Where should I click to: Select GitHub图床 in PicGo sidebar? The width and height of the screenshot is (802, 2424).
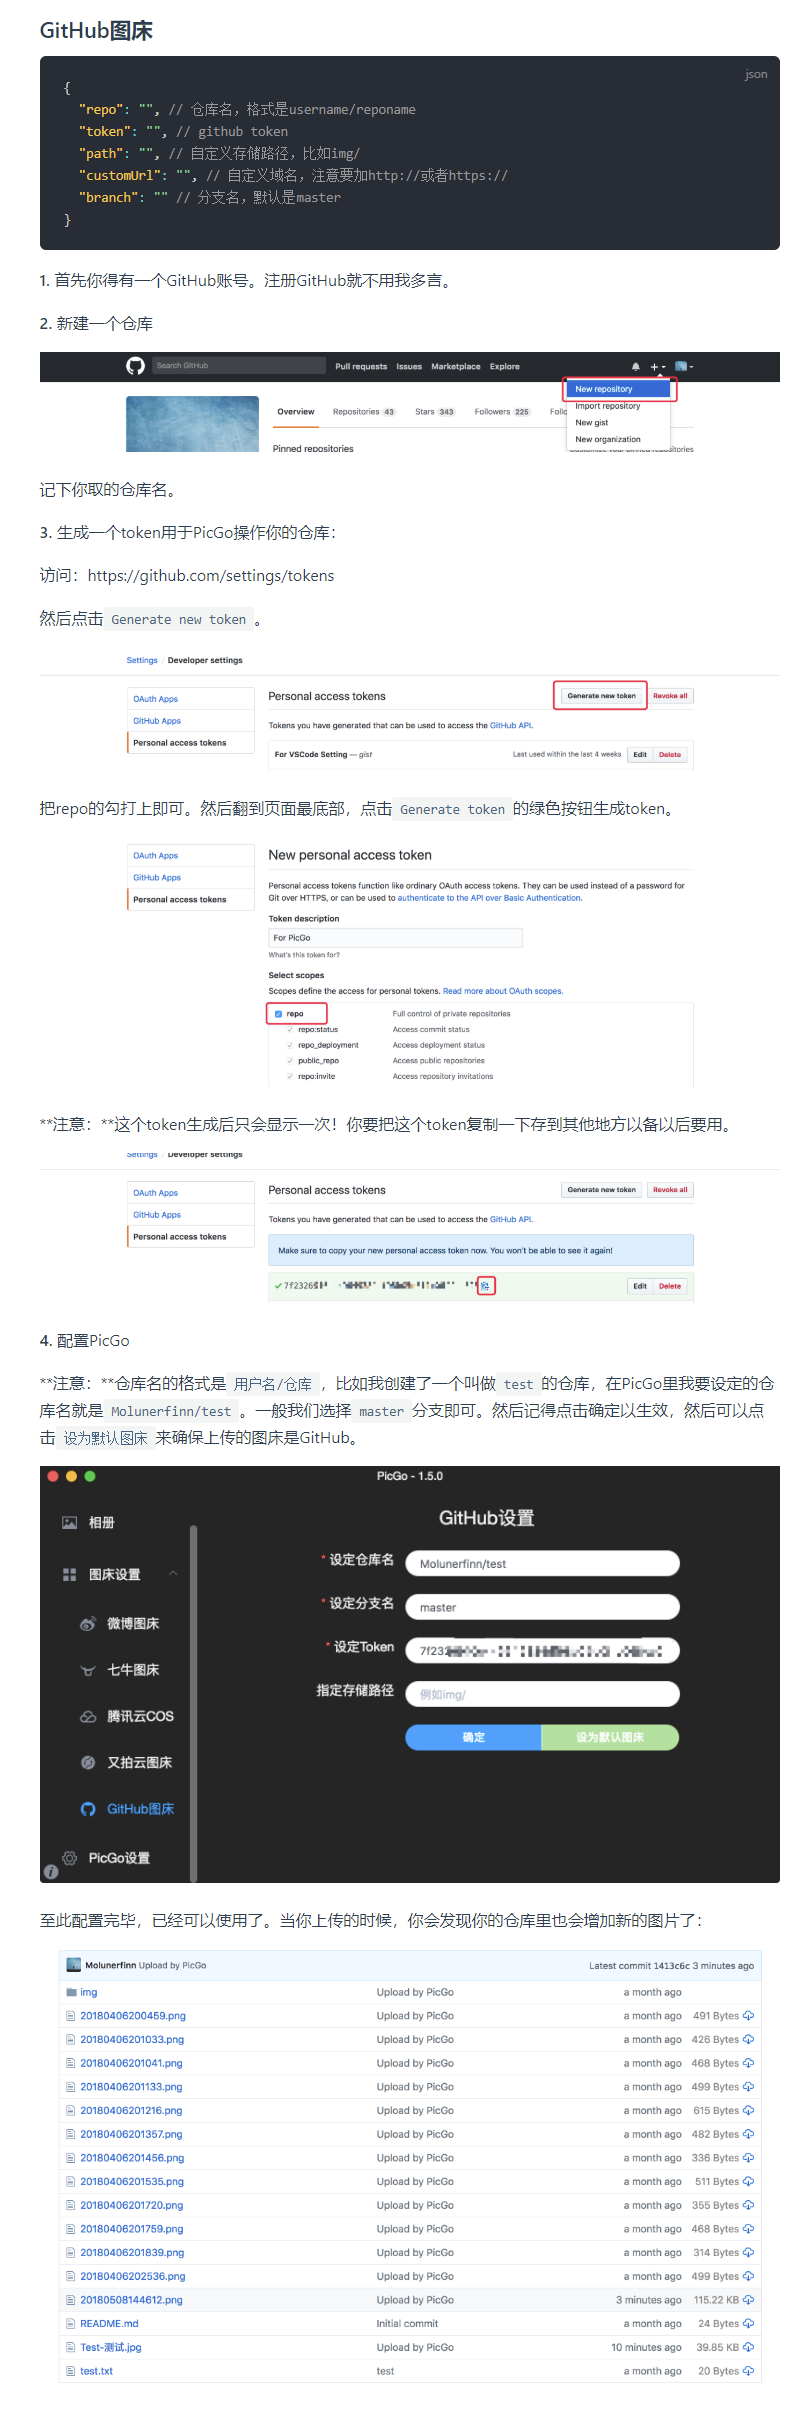click(127, 1809)
